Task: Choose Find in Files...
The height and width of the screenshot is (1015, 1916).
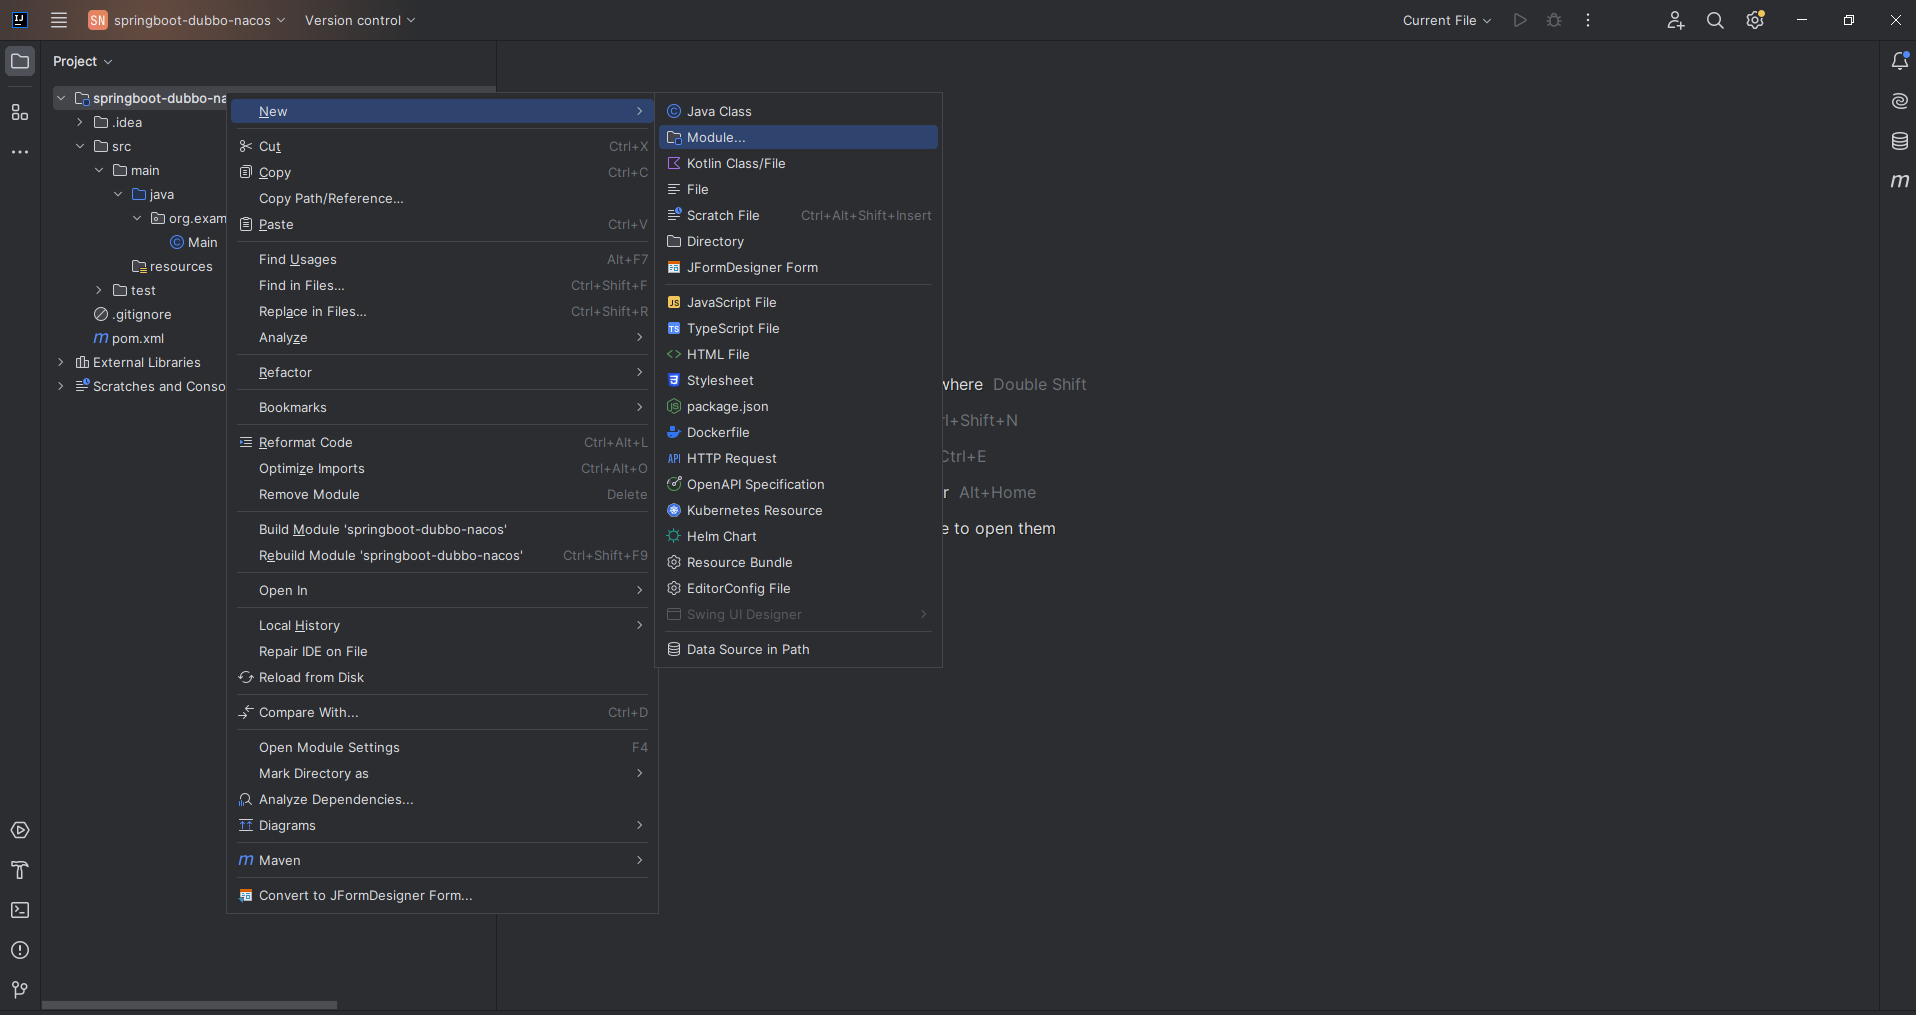Action: coord(442,285)
